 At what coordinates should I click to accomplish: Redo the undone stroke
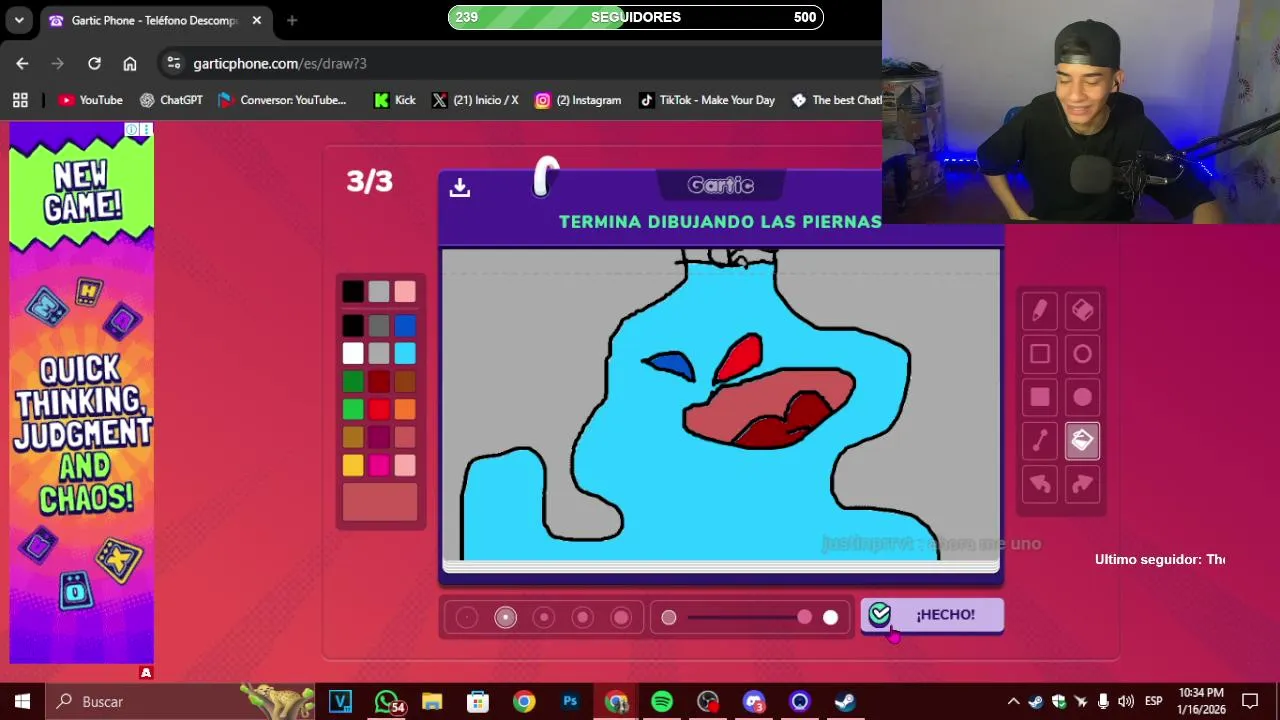click(1083, 484)
